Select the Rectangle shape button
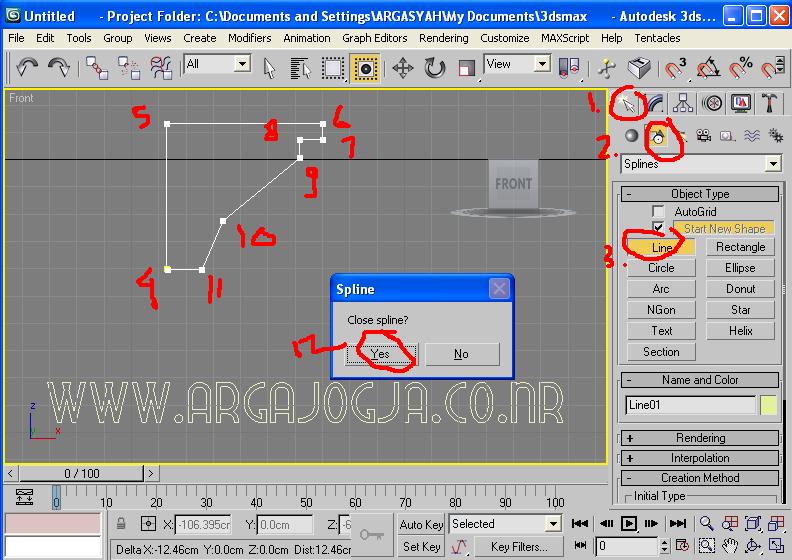The image size is (792, 560). (740, 247)
